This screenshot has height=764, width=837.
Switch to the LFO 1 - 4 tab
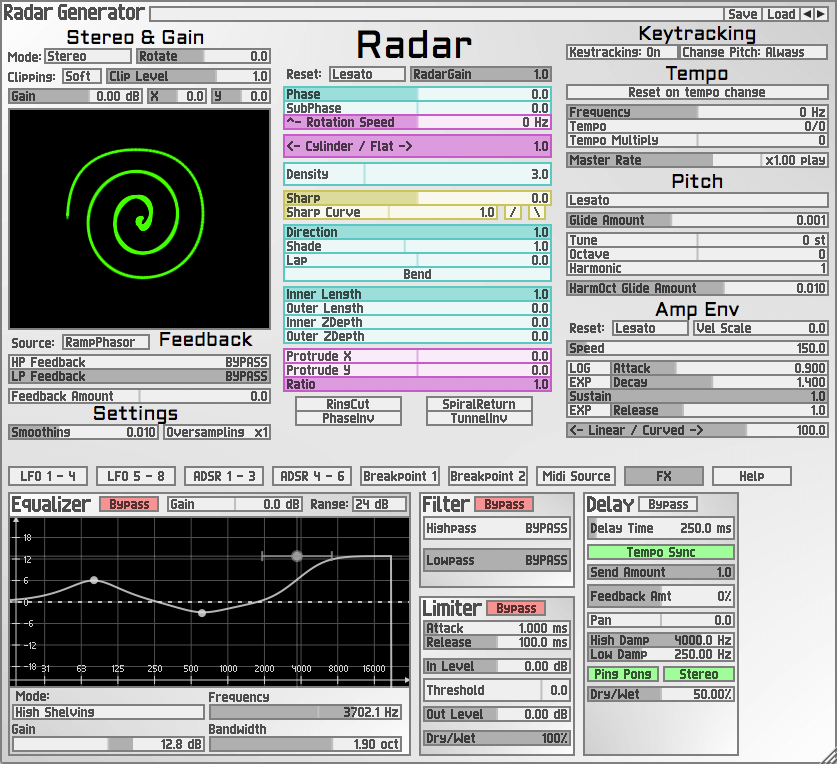point(47,476)
